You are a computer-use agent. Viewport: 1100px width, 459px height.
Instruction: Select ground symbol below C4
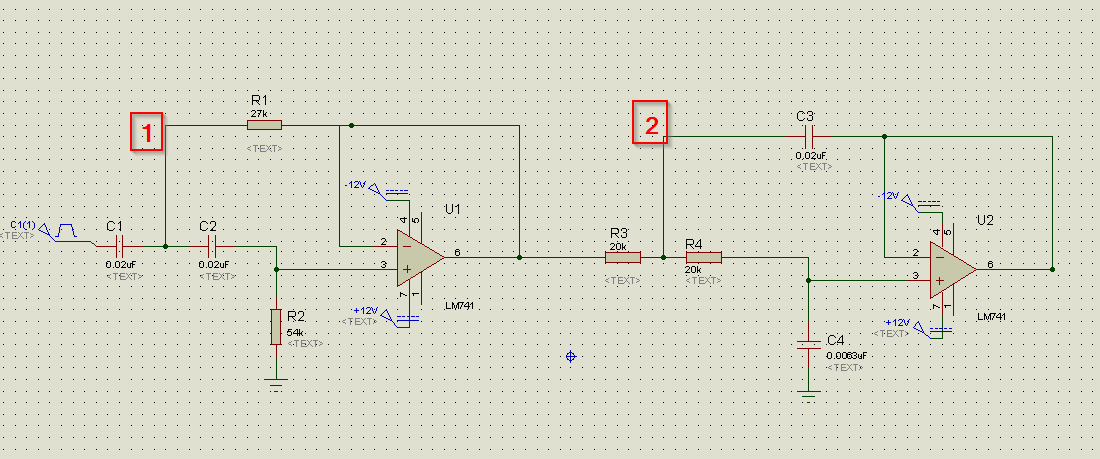808,392
